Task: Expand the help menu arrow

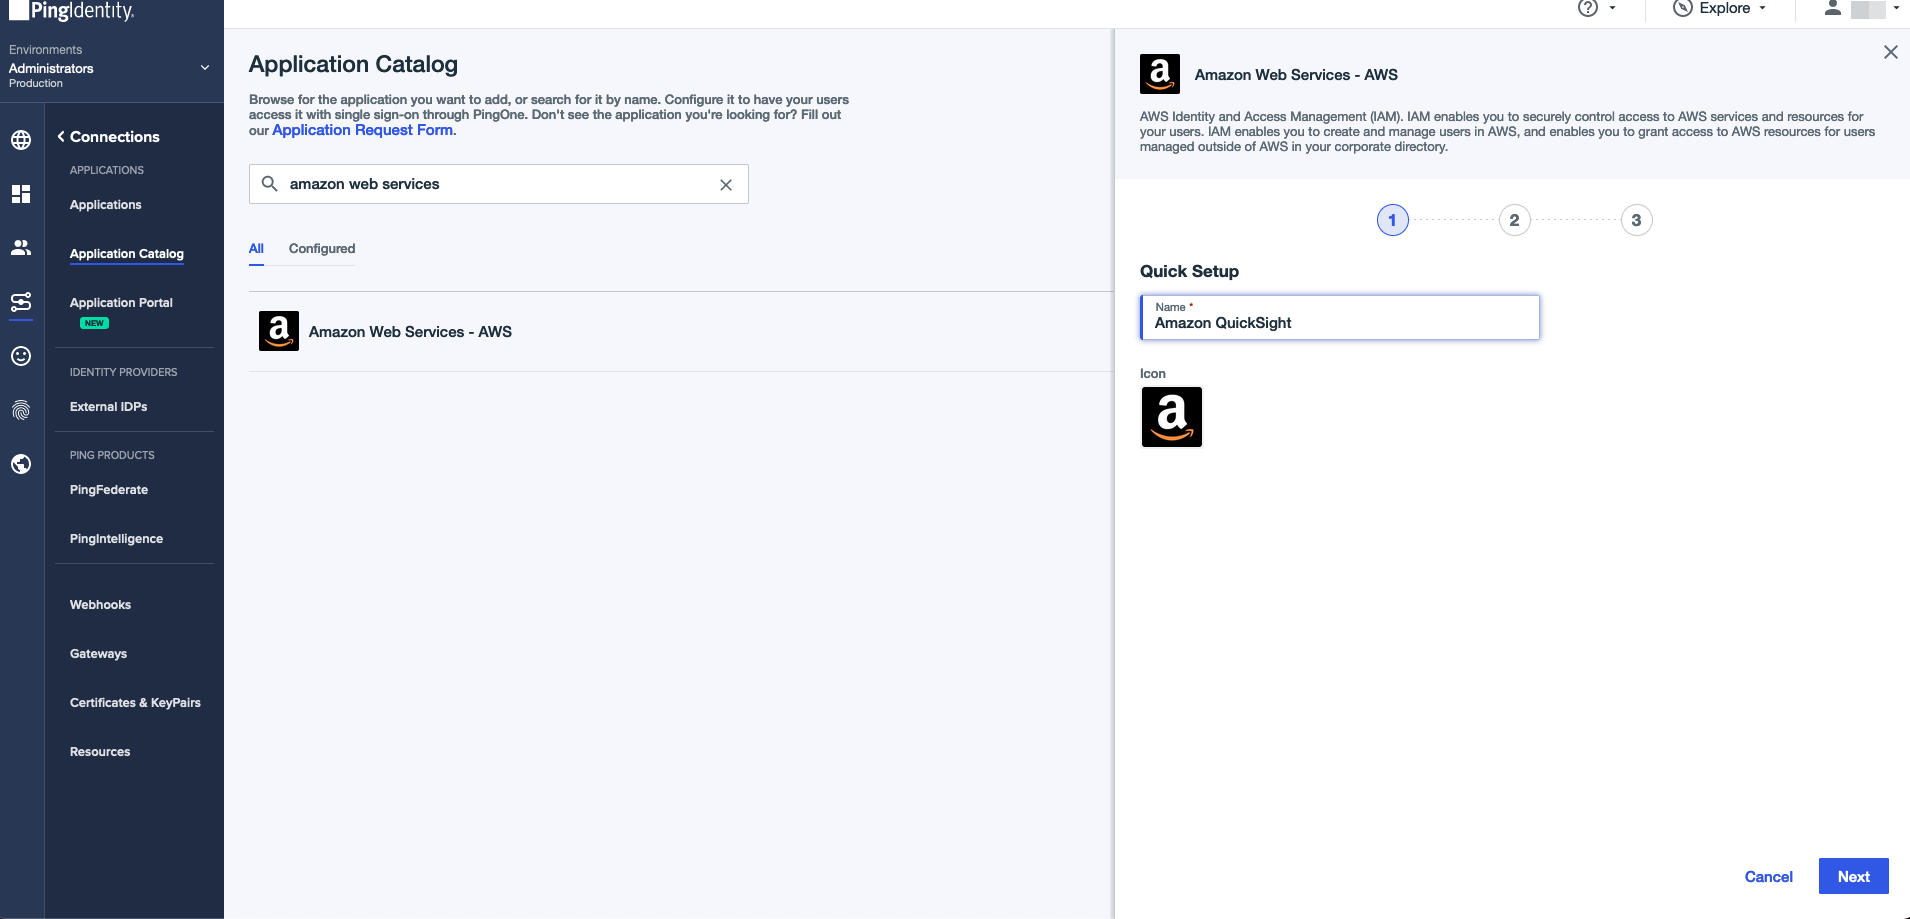Action: click(1612, 8)
